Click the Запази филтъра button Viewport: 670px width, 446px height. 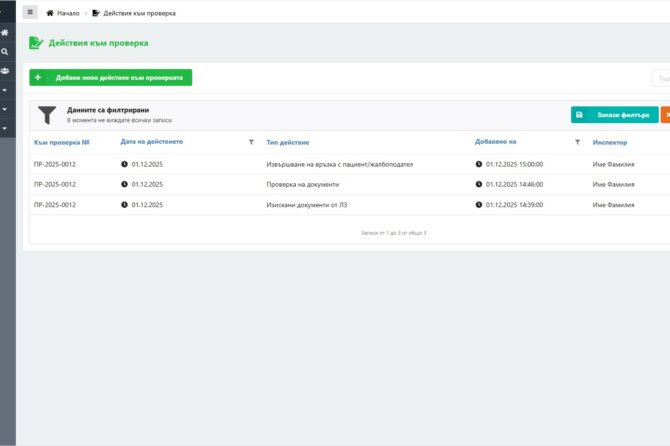[614, 115]
